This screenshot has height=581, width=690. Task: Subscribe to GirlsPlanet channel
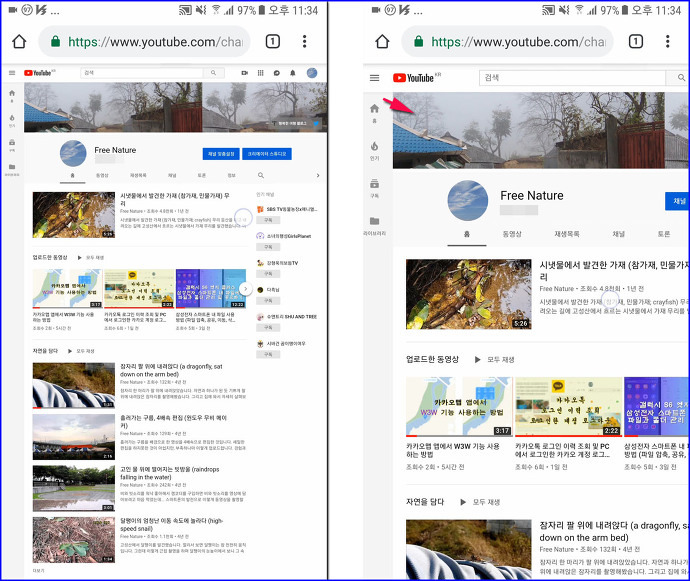(268, 247)
